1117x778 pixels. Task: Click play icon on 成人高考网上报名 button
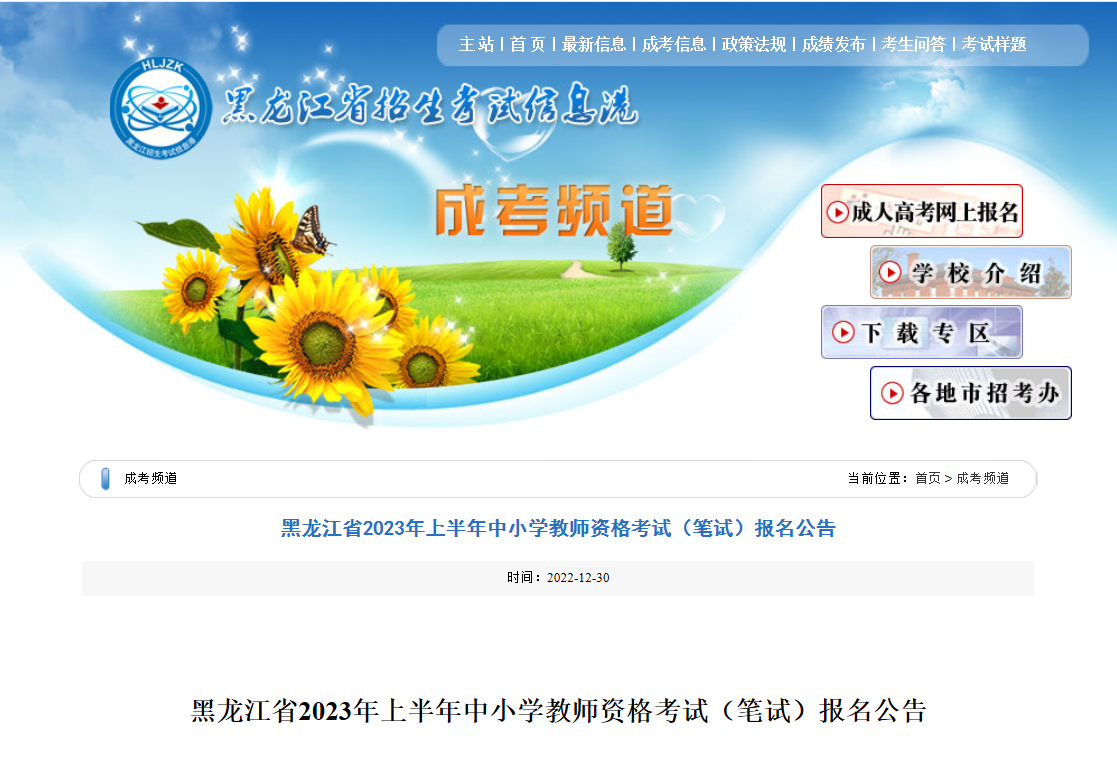pyautogui.click(x=837, y=212)
